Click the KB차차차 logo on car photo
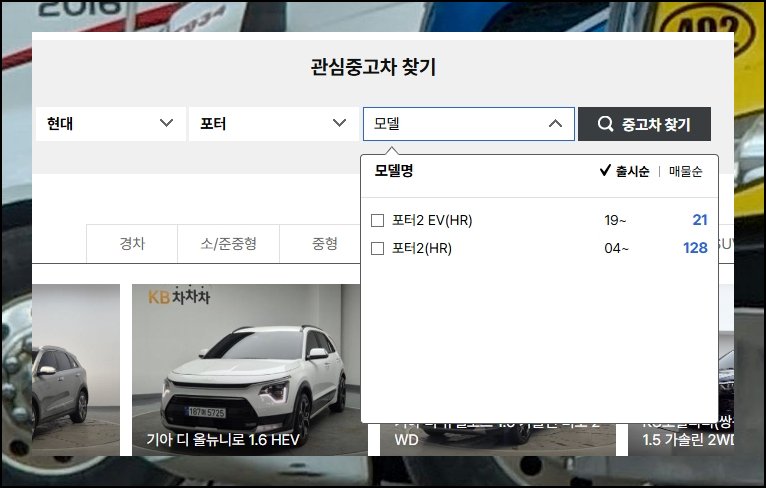This screenshot has width=766, height=488. tap(179, 297)
